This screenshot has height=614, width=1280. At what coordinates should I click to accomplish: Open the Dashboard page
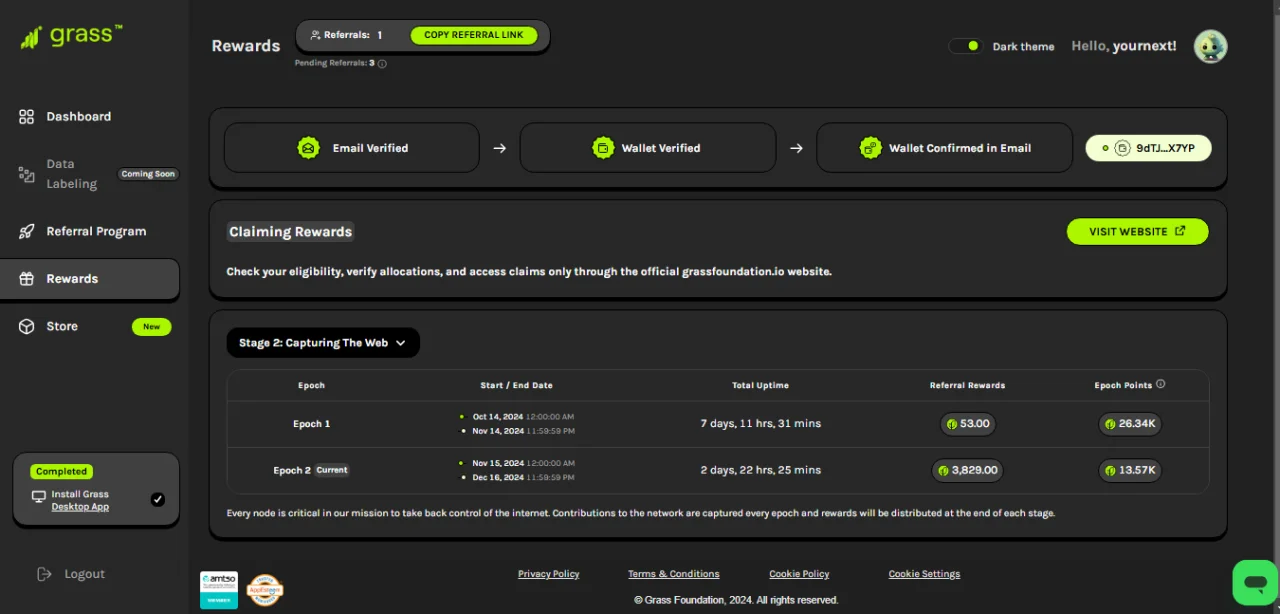[x=78, y=117]
